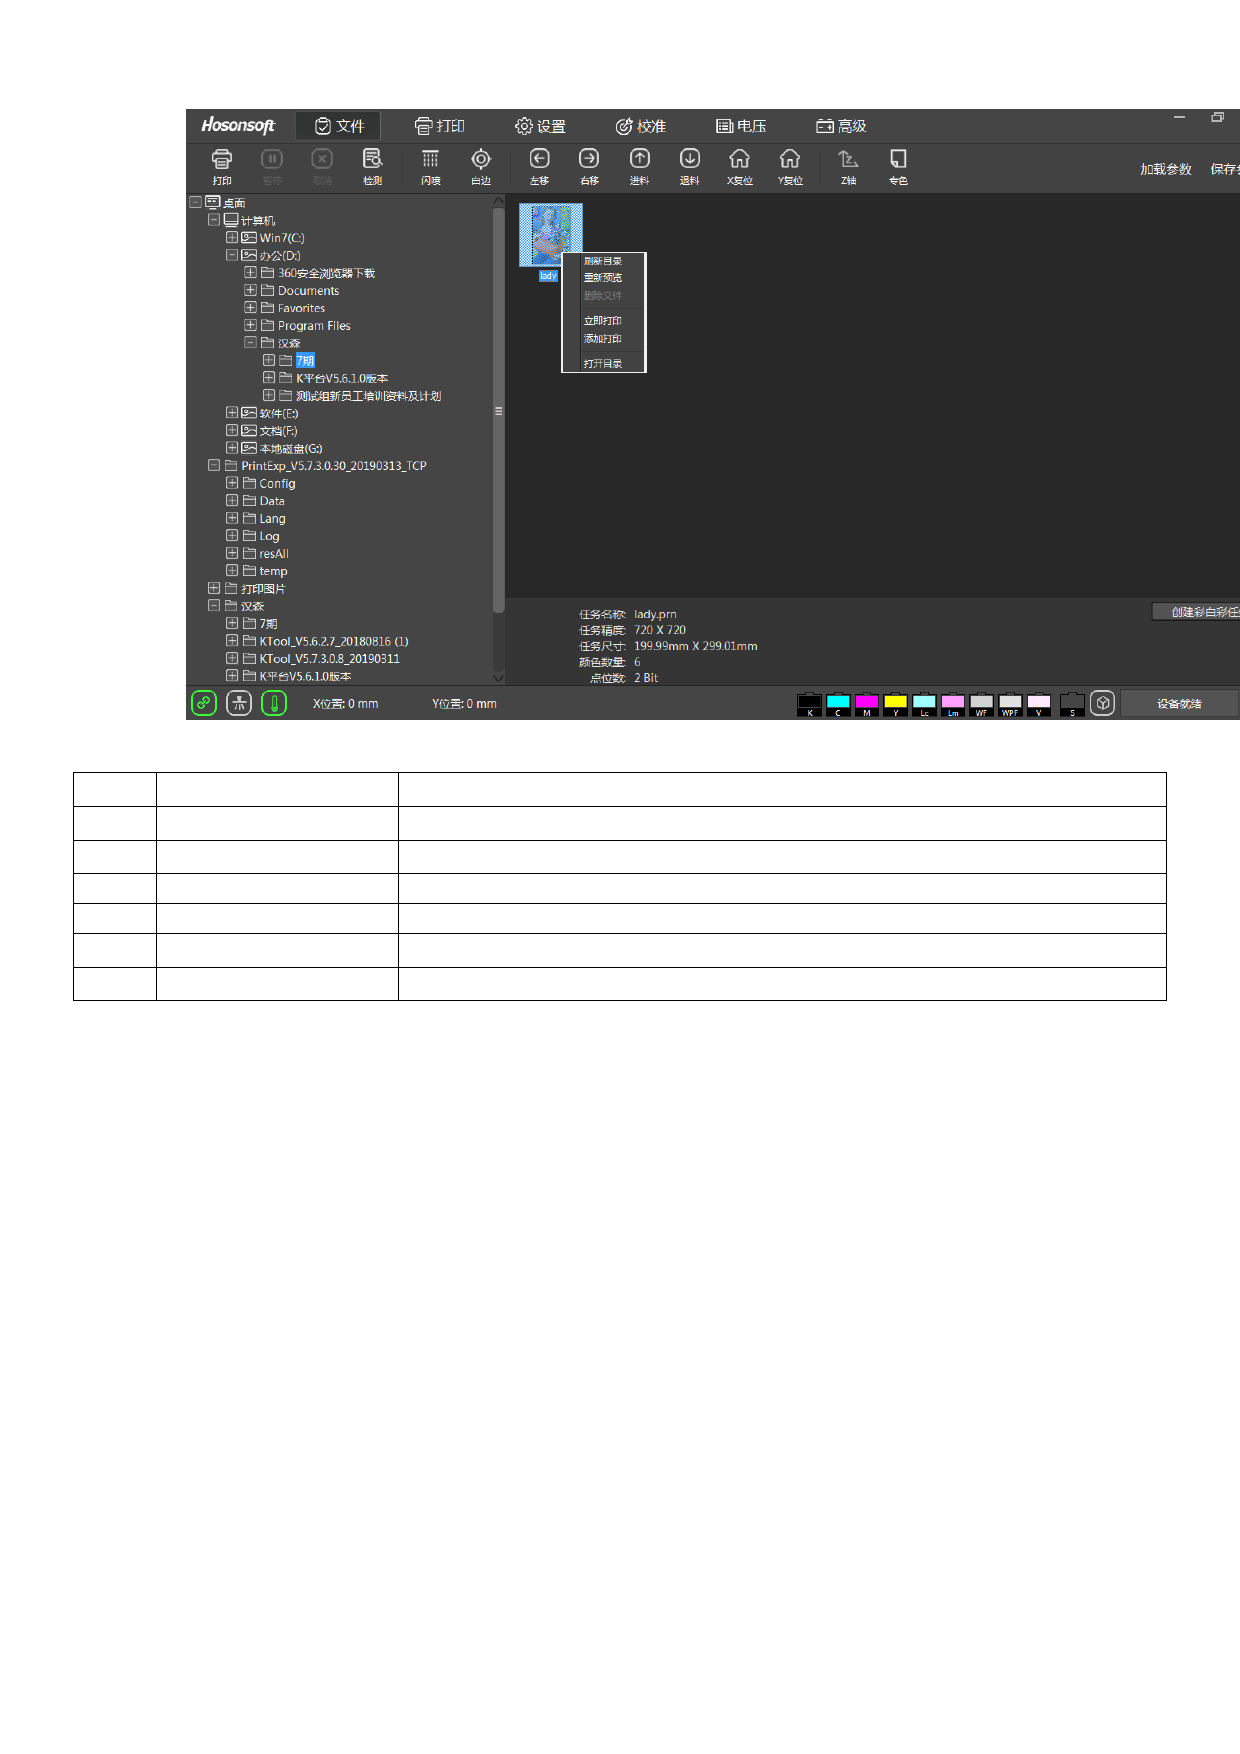Click the 设备就绪 device ready button

(1179, 704)
